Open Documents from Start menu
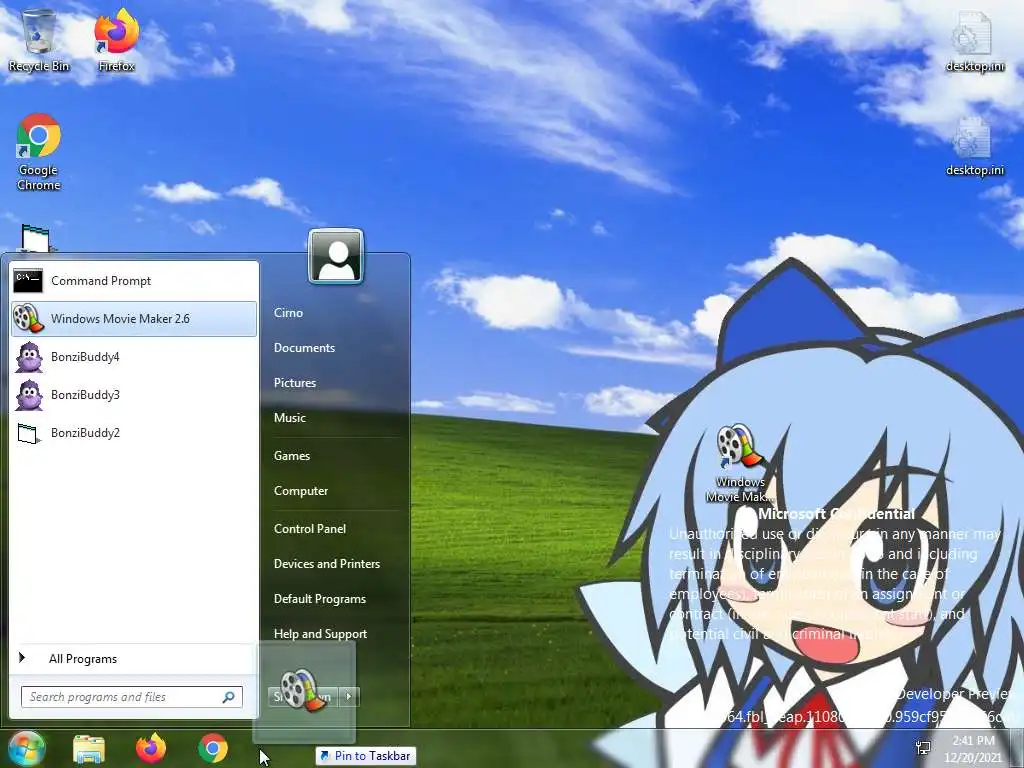 tap(304, 348)
